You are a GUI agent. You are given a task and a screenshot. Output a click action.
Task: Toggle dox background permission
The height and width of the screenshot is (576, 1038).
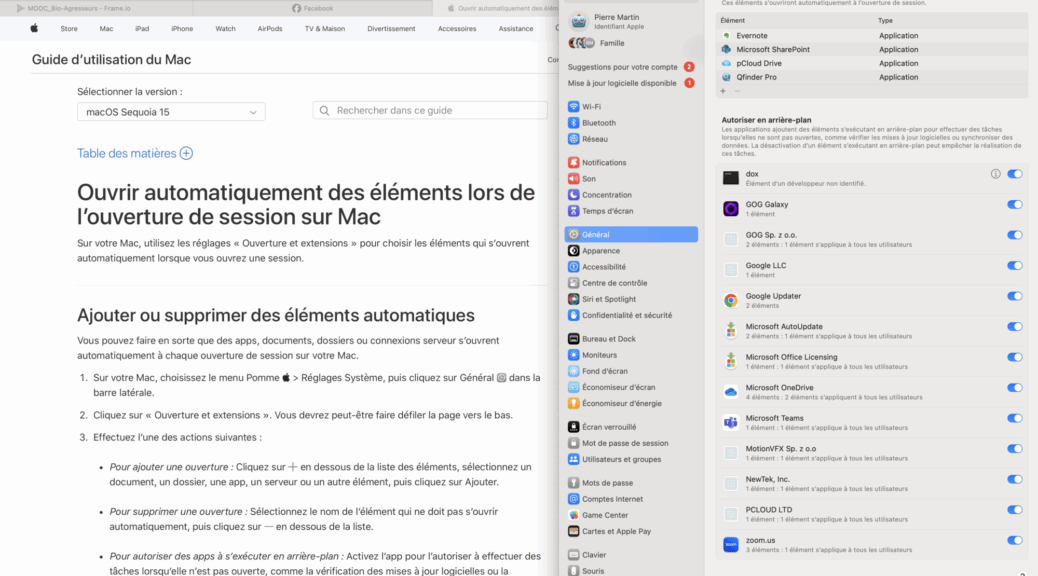point(1015,174)
